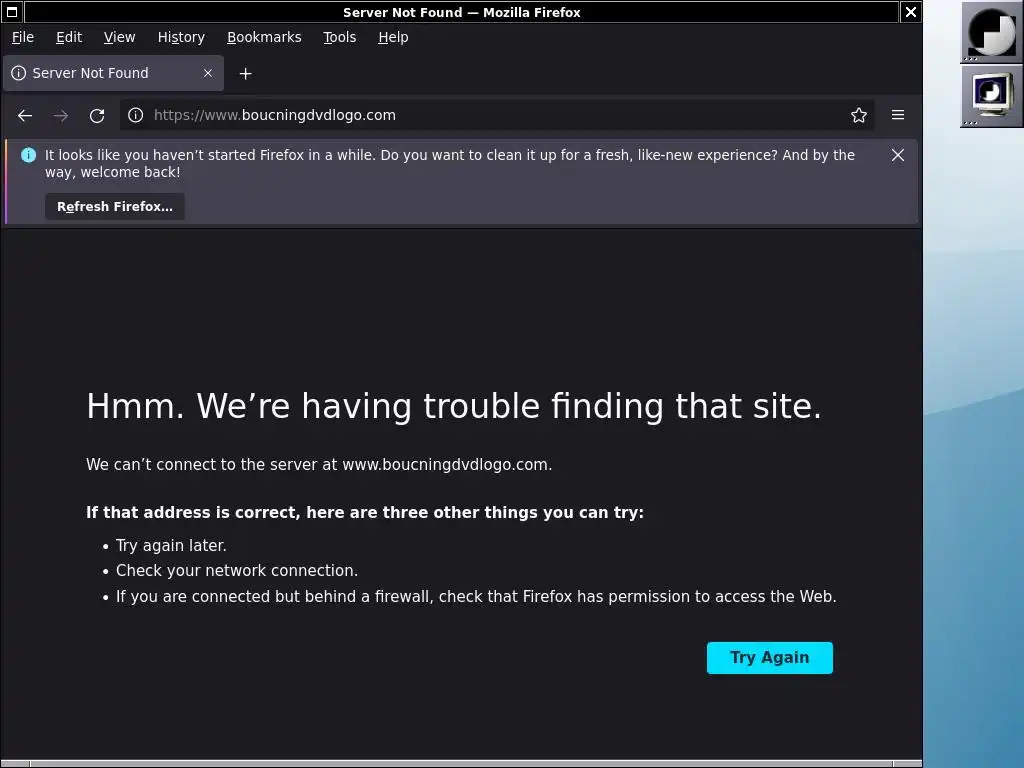Select the Server Not Found tab

coord(113,73)
